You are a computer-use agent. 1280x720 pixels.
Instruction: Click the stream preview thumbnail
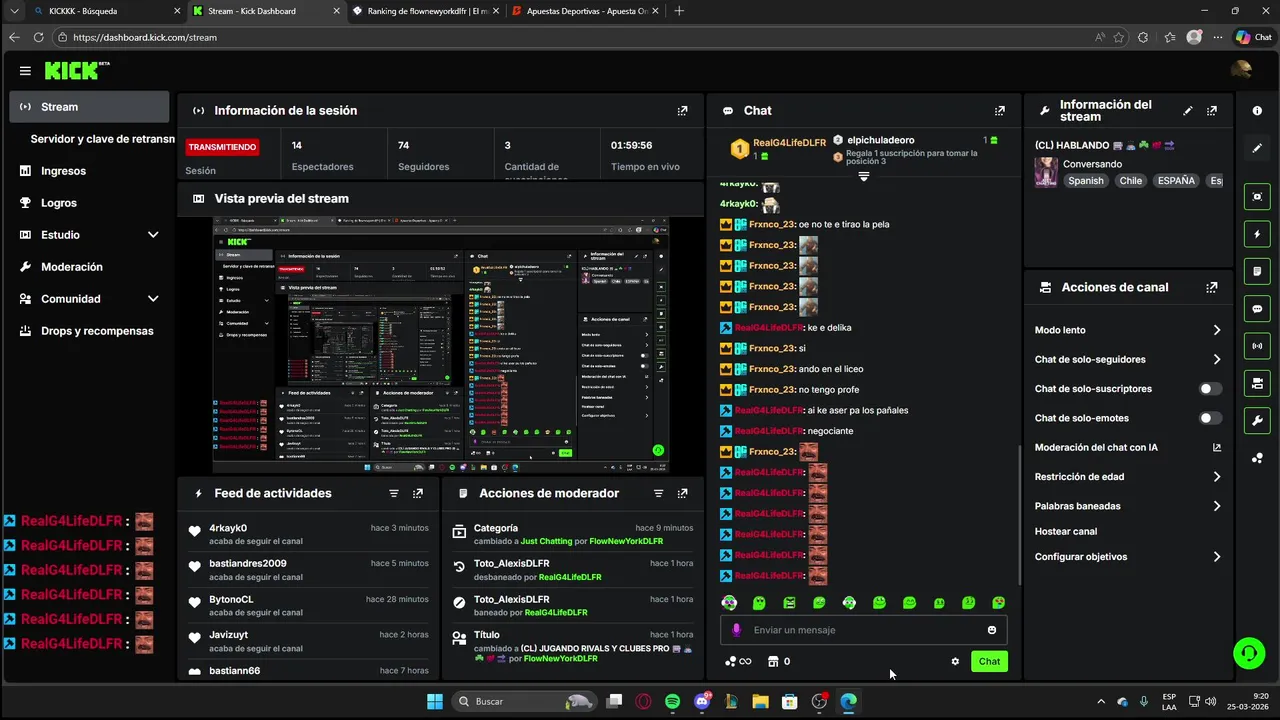pos(441,345)
